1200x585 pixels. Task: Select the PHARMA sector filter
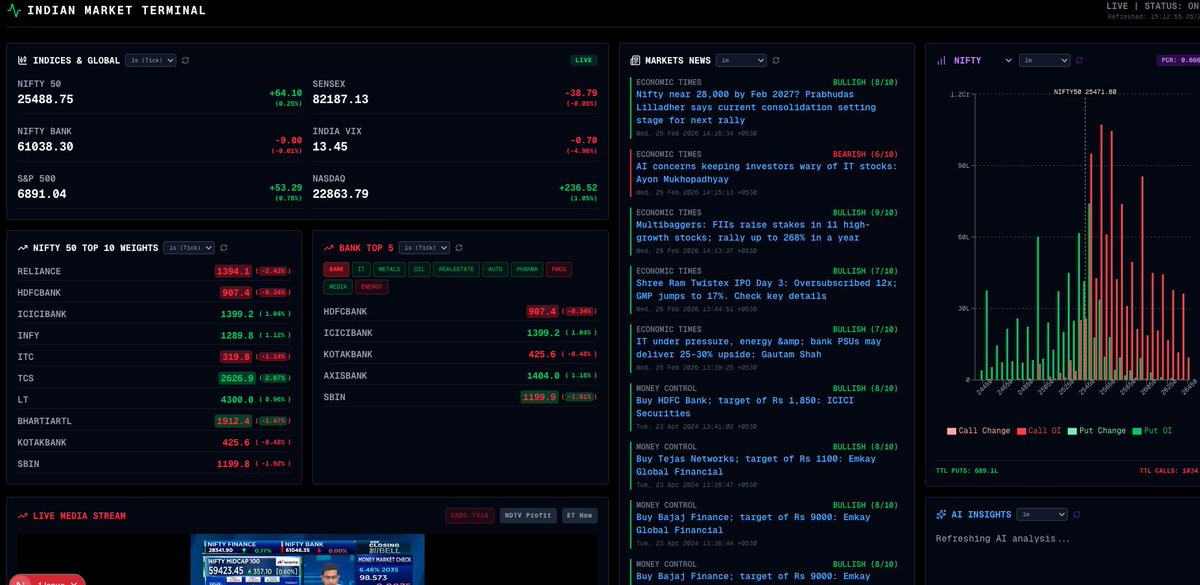[x=526, y=269]
